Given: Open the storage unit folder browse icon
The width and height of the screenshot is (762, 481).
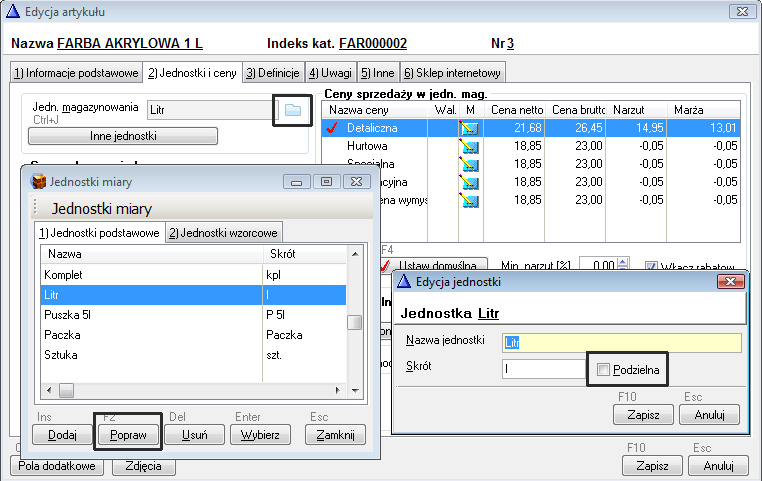Looking at the screenshot, I should (x=293, y=110).
